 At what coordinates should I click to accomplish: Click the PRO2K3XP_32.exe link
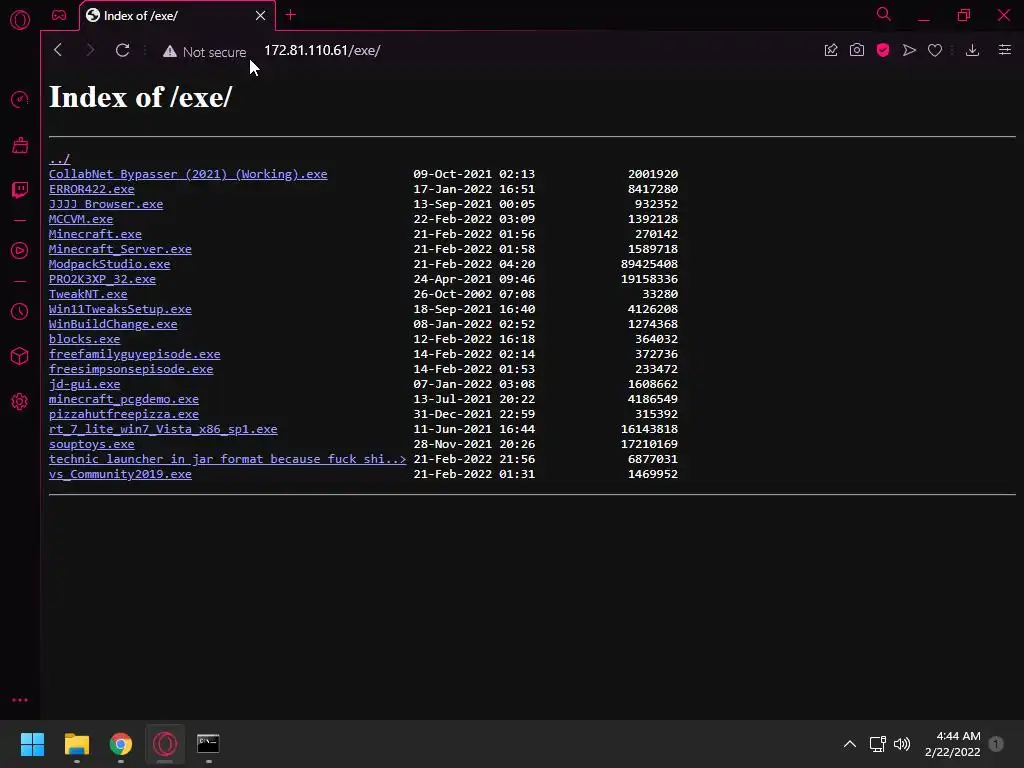click(103, 280)
